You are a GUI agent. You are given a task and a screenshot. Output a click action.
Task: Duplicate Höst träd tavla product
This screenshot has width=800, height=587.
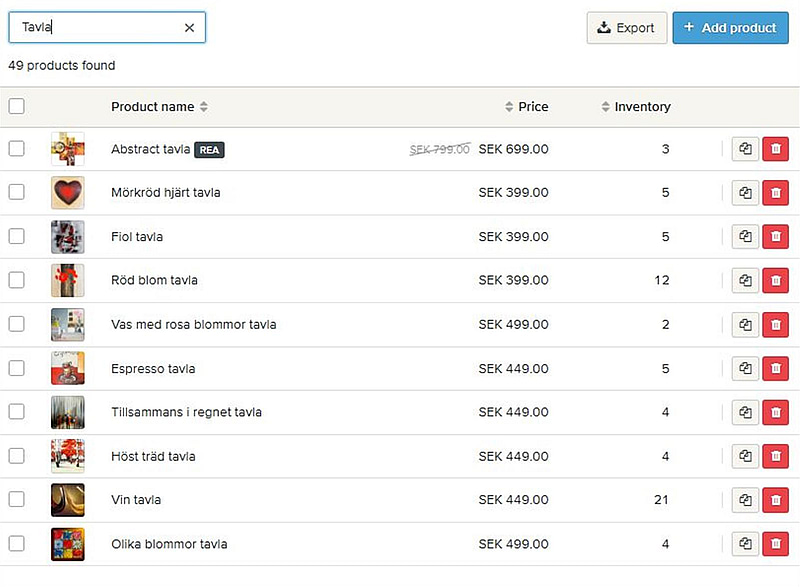[x=745, y=456]
